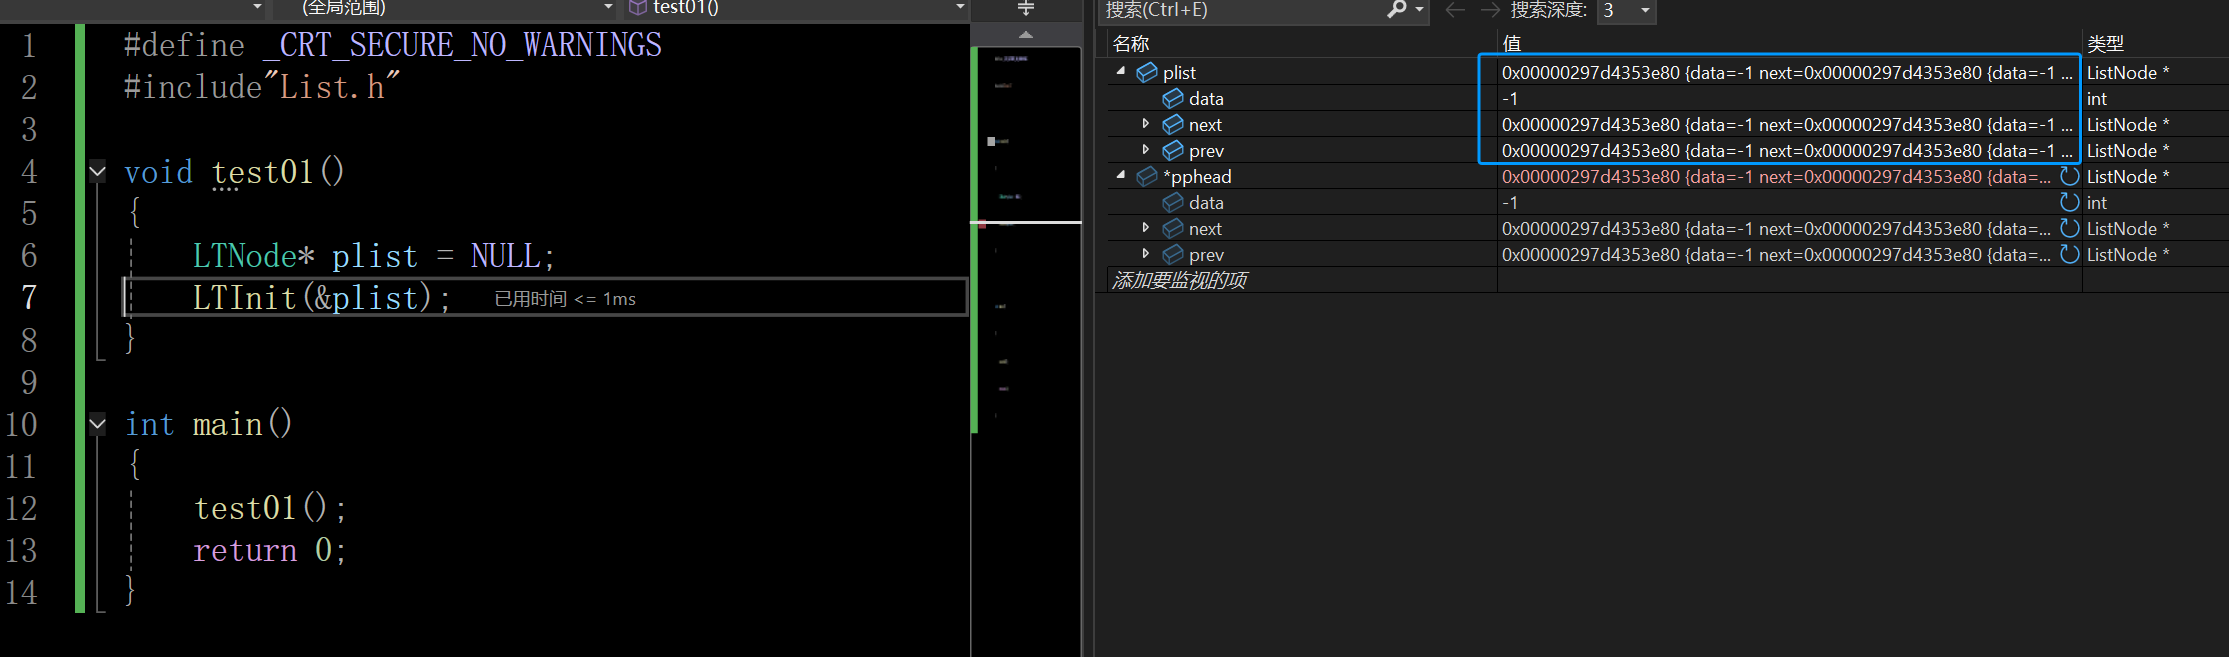Screen dimensions: 2229x657
Task: Click the refresh icon for *pphead's prev row
Action: [2069, 254]
